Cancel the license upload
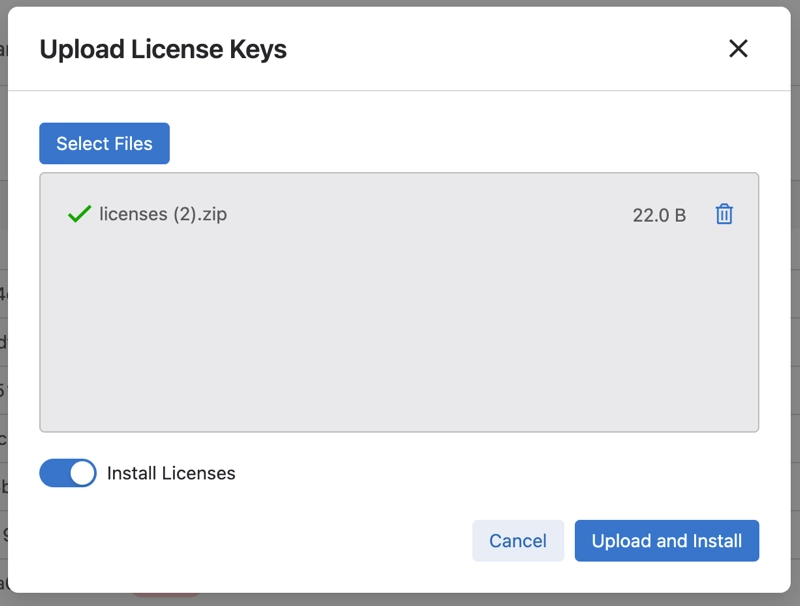This screenshot has height=606, width=800. (x=517, y=541)
